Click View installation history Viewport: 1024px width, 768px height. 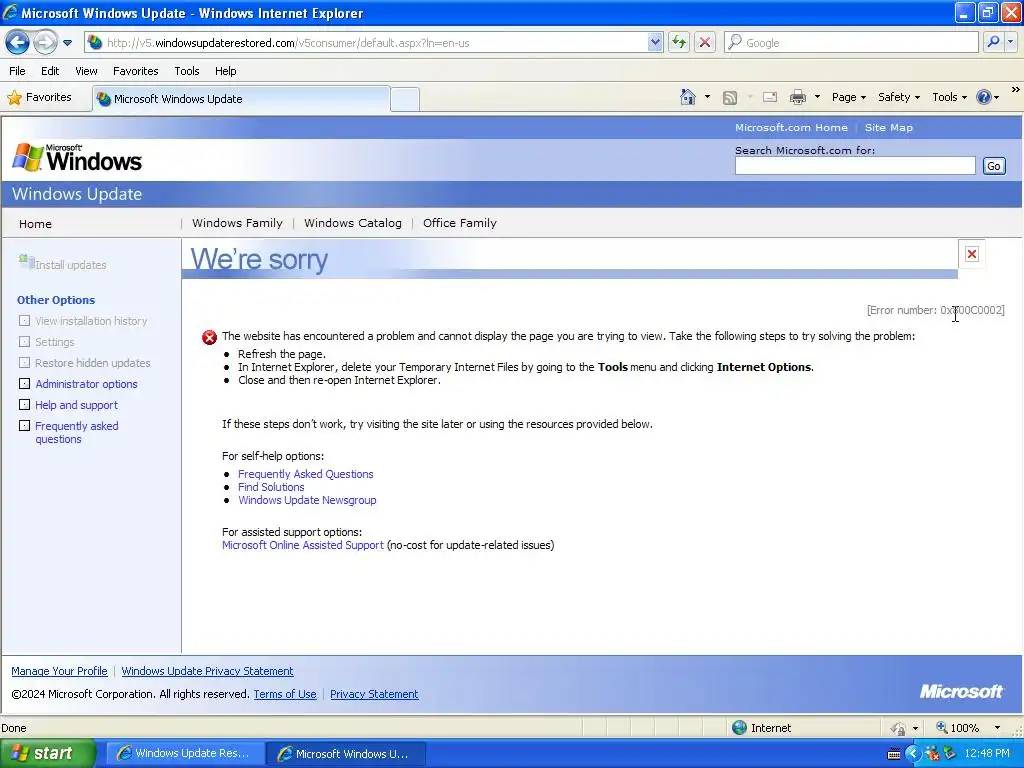(x=91, y=321)
